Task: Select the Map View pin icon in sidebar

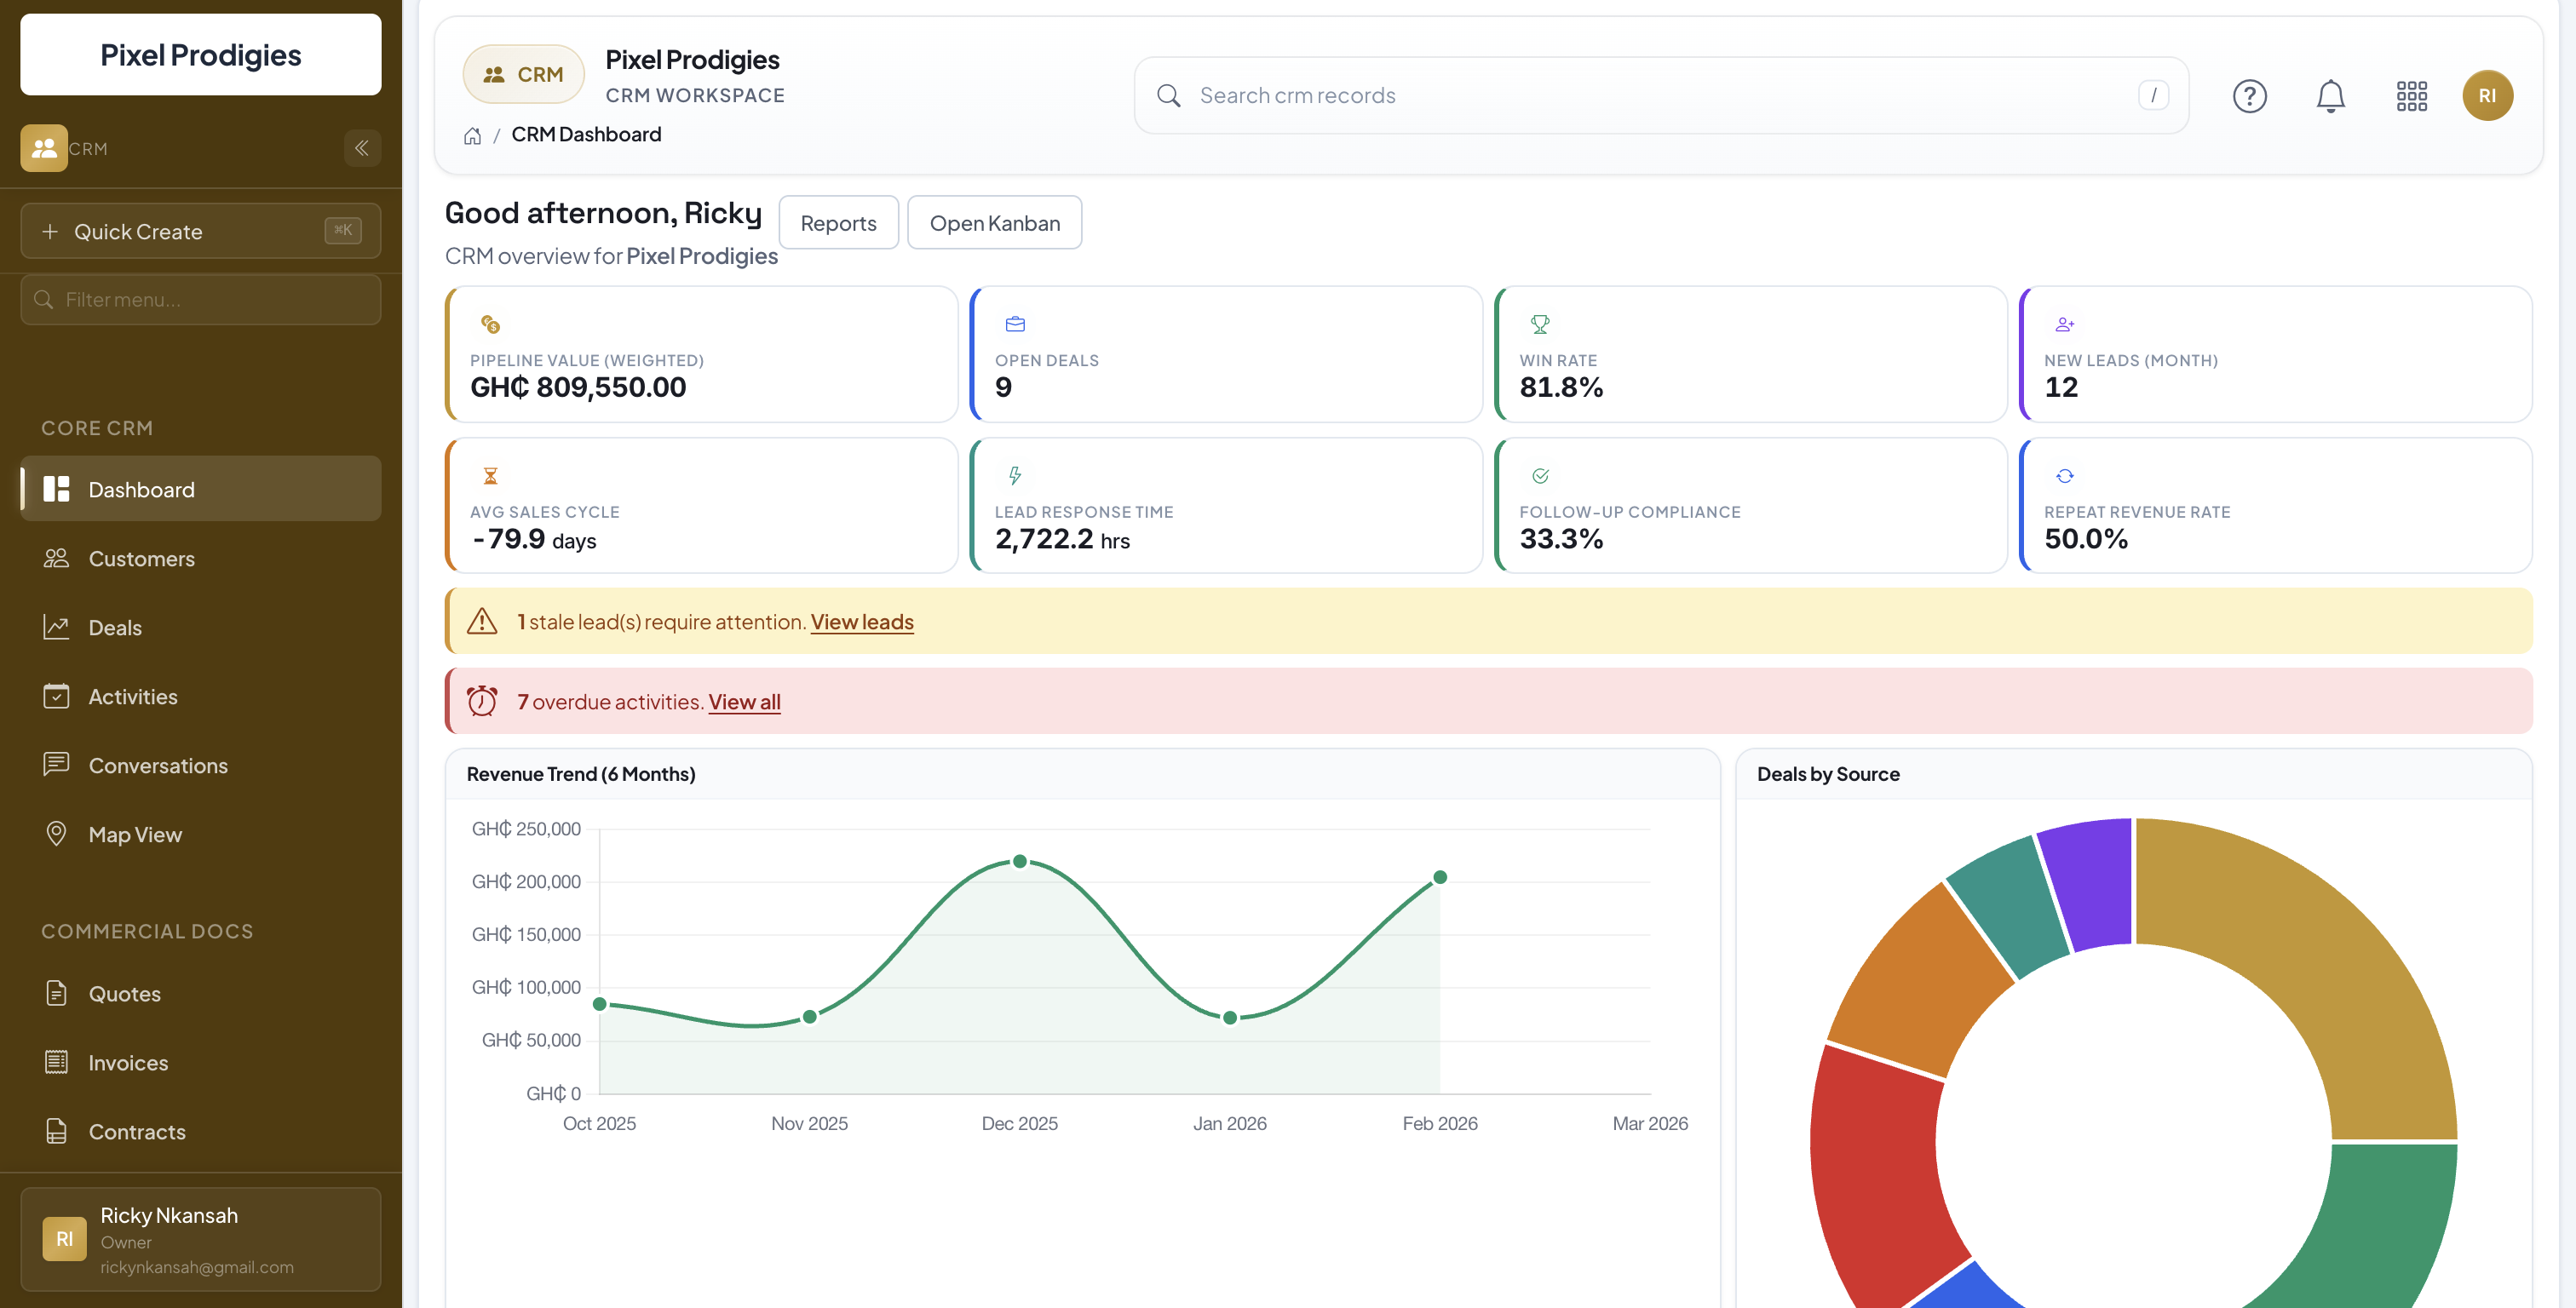Action: click(57, 833)
